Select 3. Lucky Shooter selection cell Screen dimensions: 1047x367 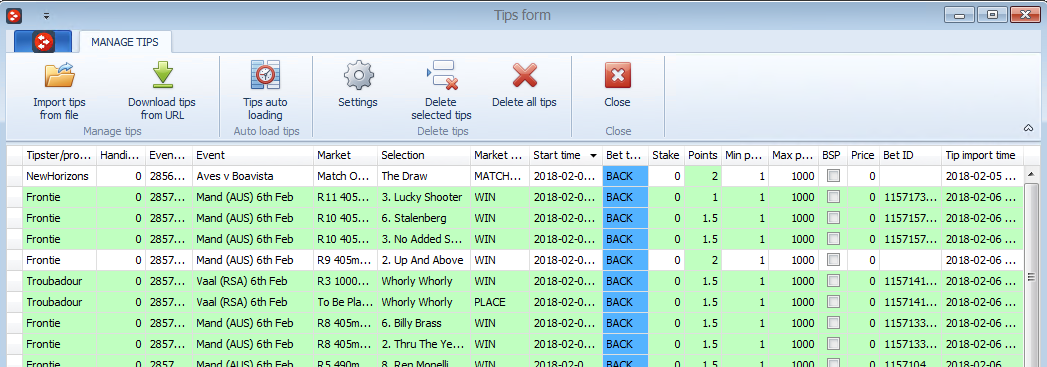coord(424,198)
